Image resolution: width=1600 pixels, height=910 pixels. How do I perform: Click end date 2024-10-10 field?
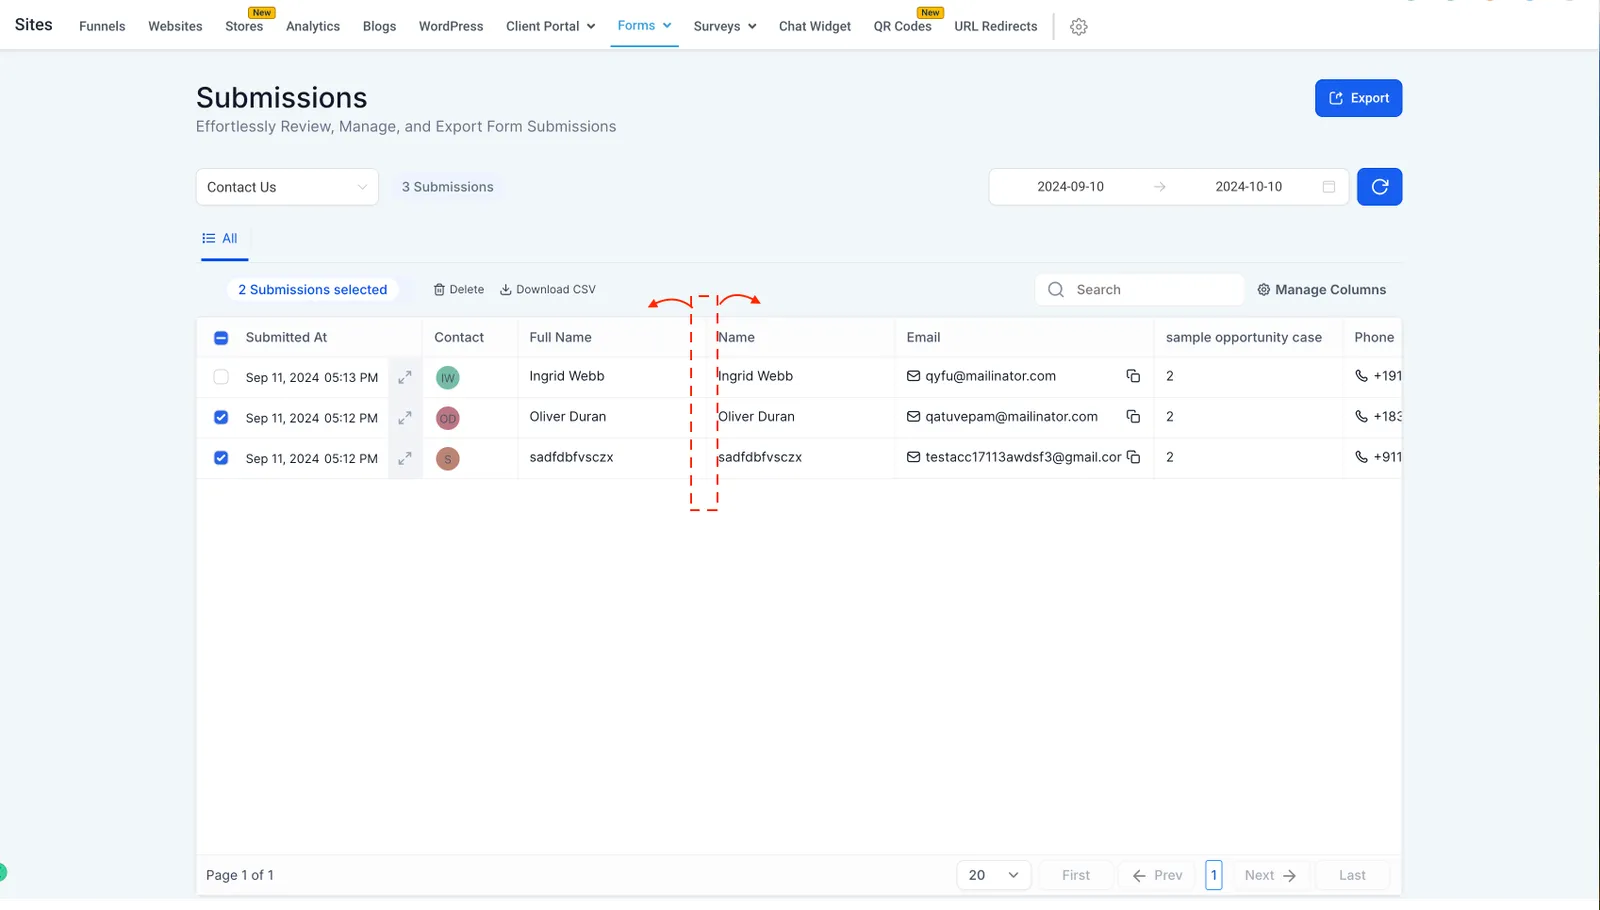(x=1248, y=187)
